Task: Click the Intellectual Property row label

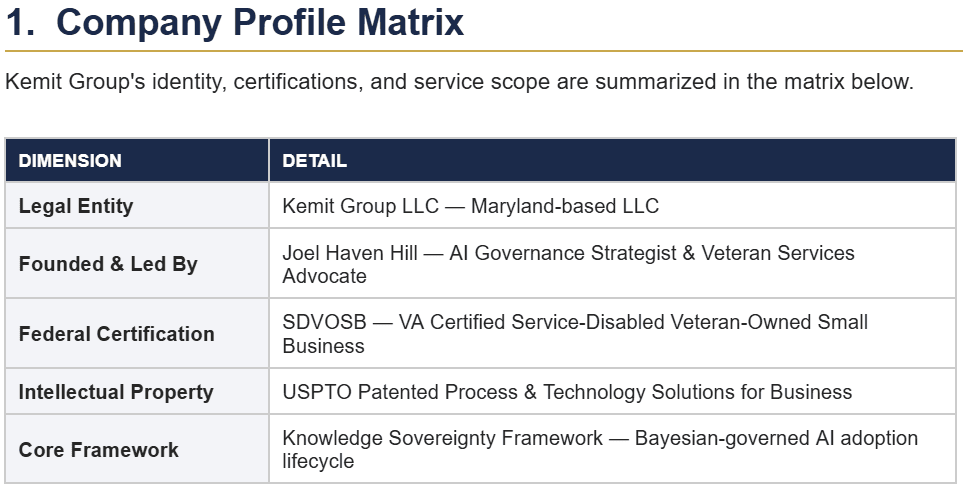Action: (115, 392)
